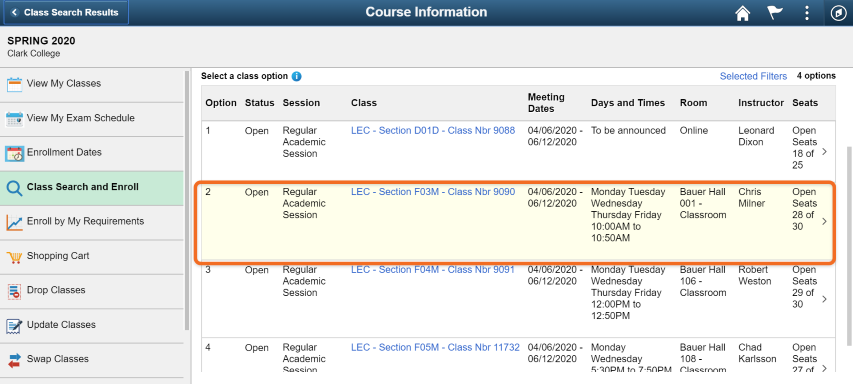Open Shopping Cart menu item
This screenshot has width=853, height=386.
point(92,256)
